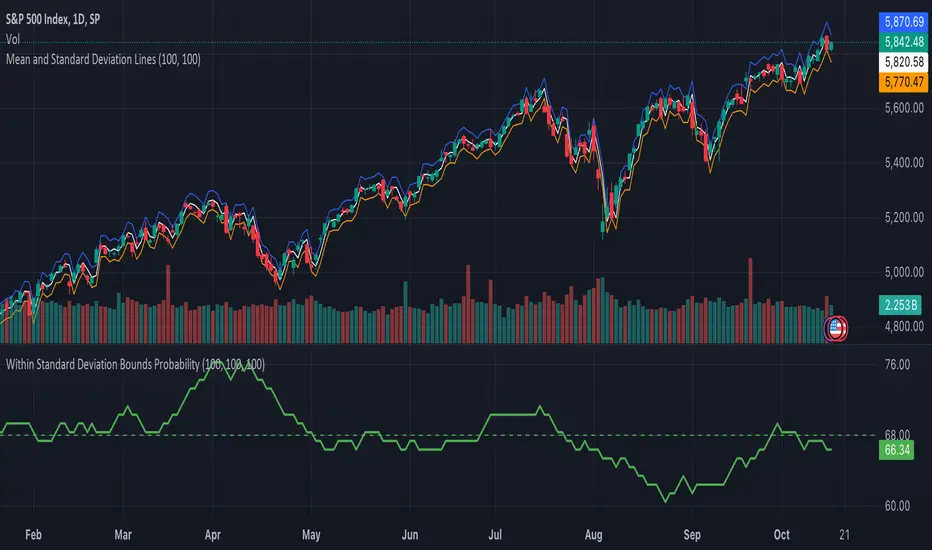Image resolution: width=932 pixels, height=550 pixels.
Task: Click the US flag economic event icon
Action: 836,328
